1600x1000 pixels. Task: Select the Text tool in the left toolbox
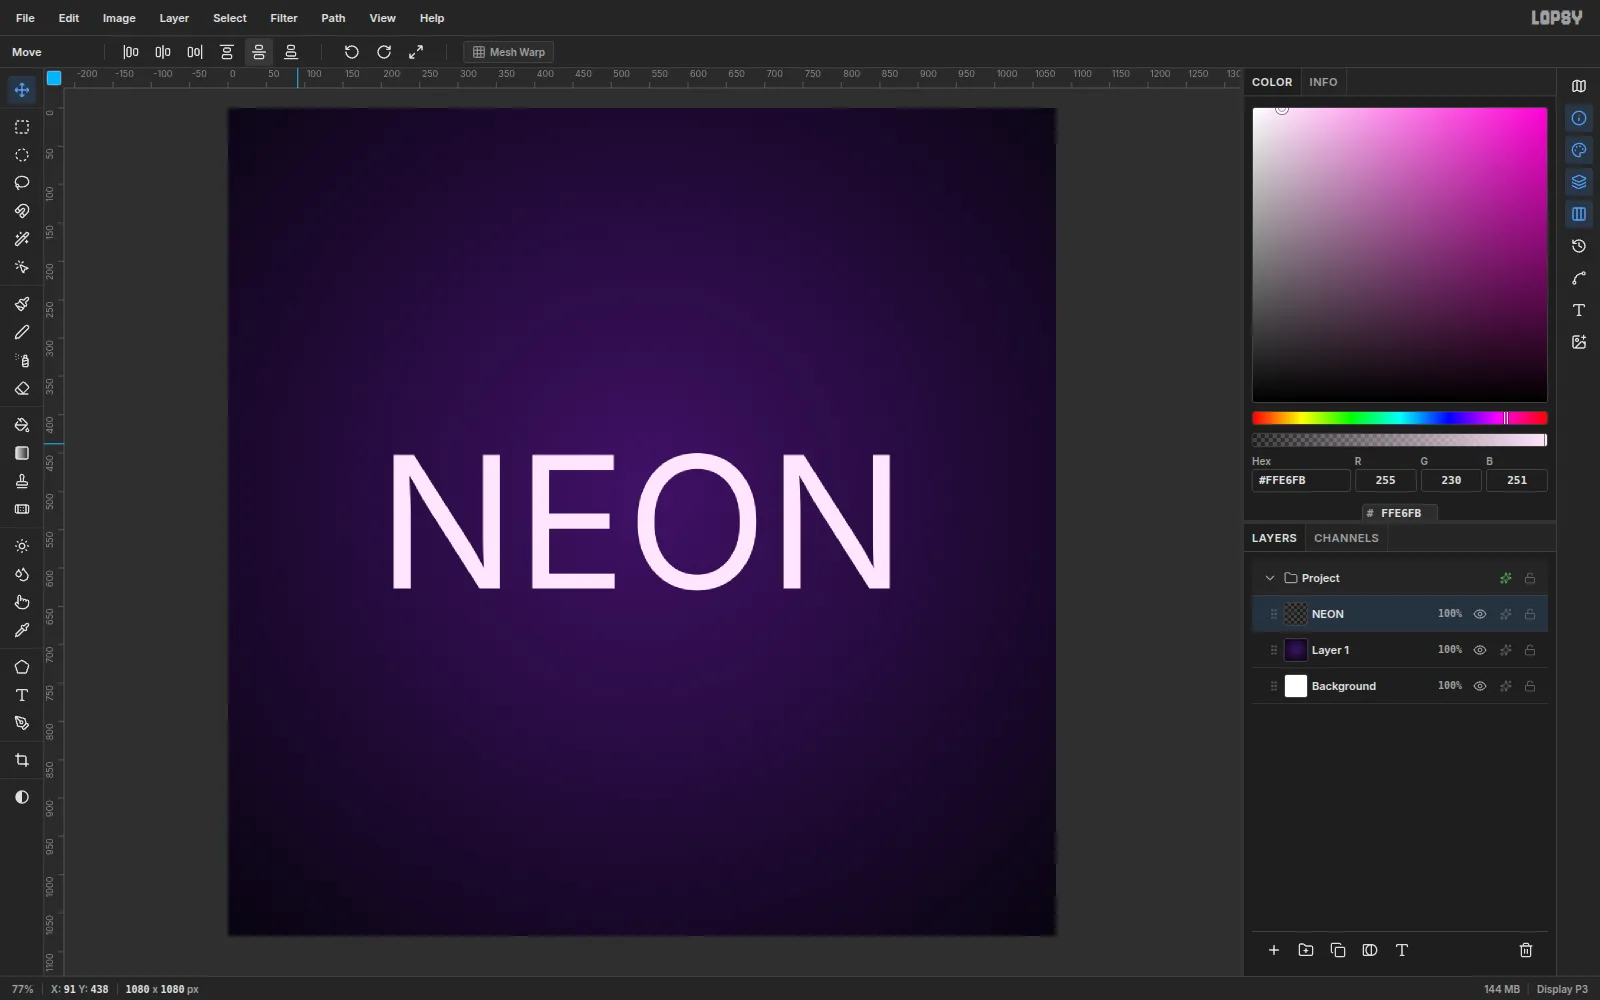22,695
